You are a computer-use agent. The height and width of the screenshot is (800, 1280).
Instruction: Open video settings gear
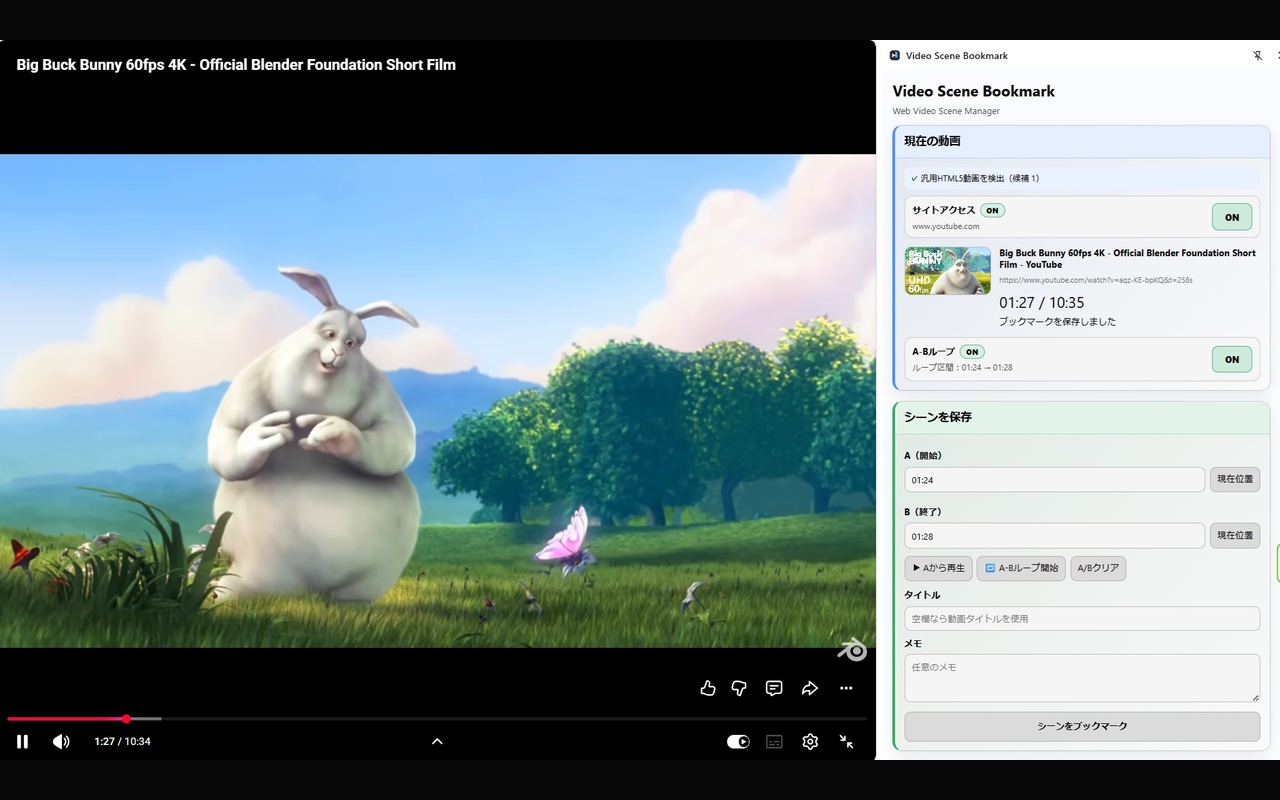pyautogui.click(x=810, y=741)
